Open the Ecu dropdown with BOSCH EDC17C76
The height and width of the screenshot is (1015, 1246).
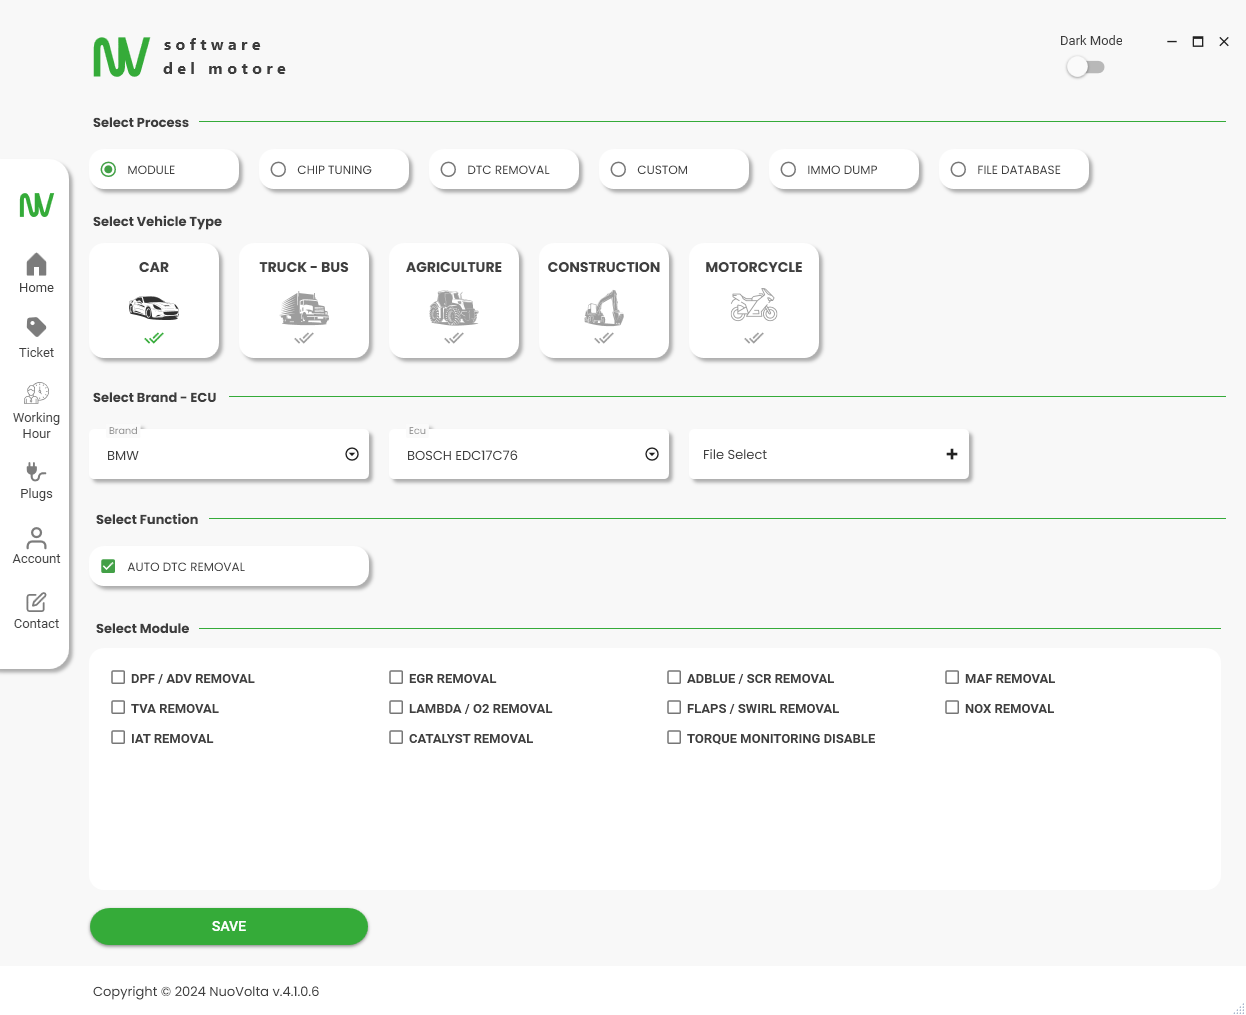pyautogui.click(x=651, y=454)
